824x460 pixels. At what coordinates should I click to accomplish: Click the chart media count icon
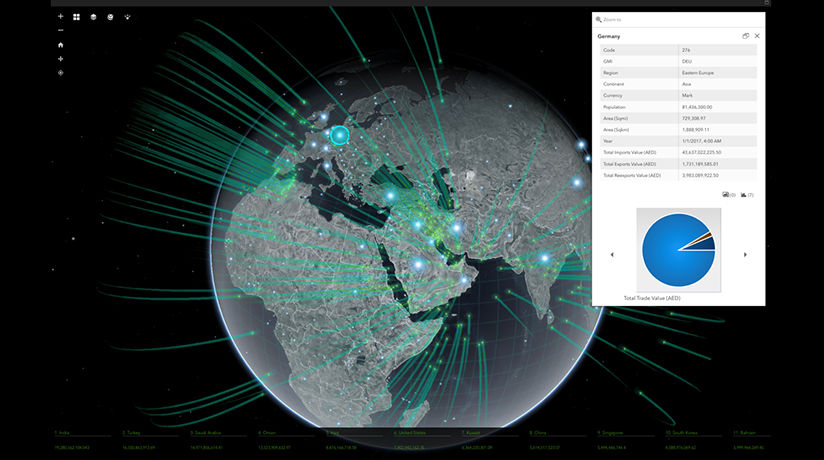click(x=747, y=195)
